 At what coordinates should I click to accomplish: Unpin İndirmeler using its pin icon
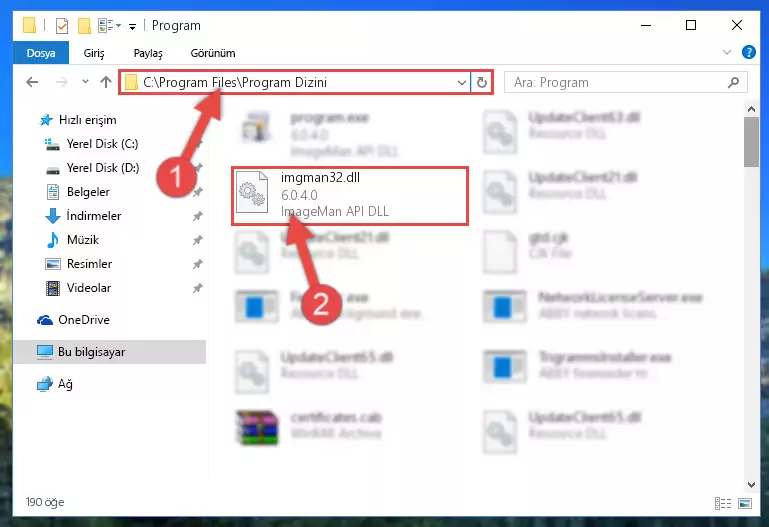(x=198, y=216)
